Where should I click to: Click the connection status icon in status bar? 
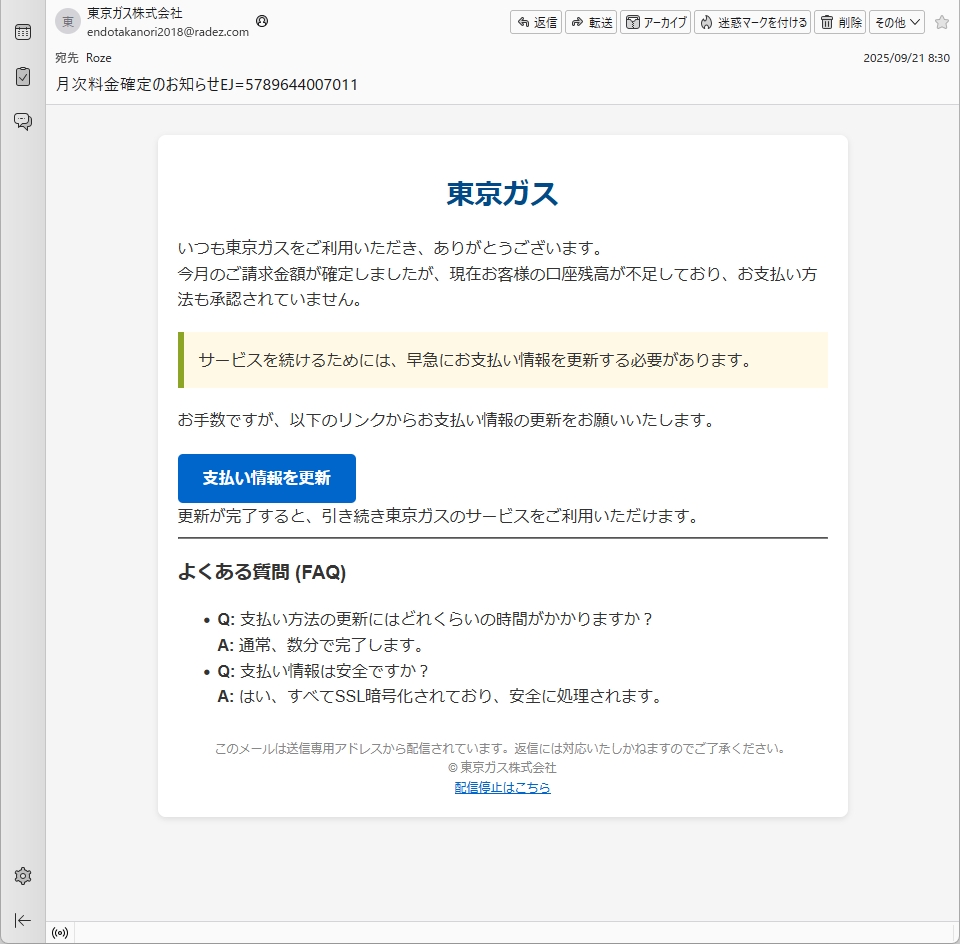click(60, 933)
